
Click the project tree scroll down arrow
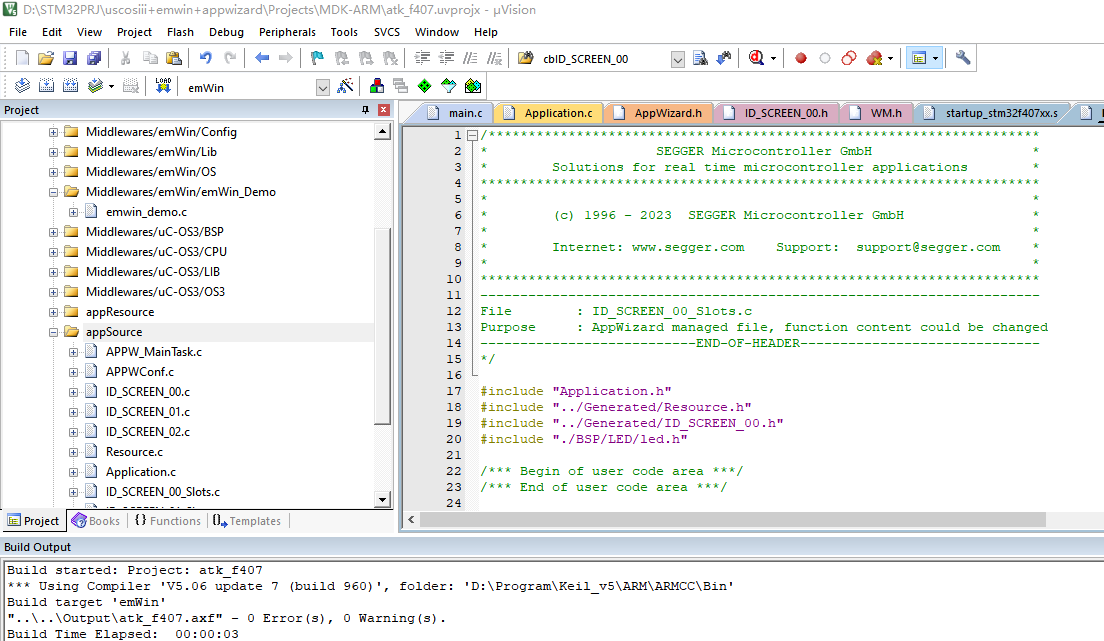[x=382, y=499]
